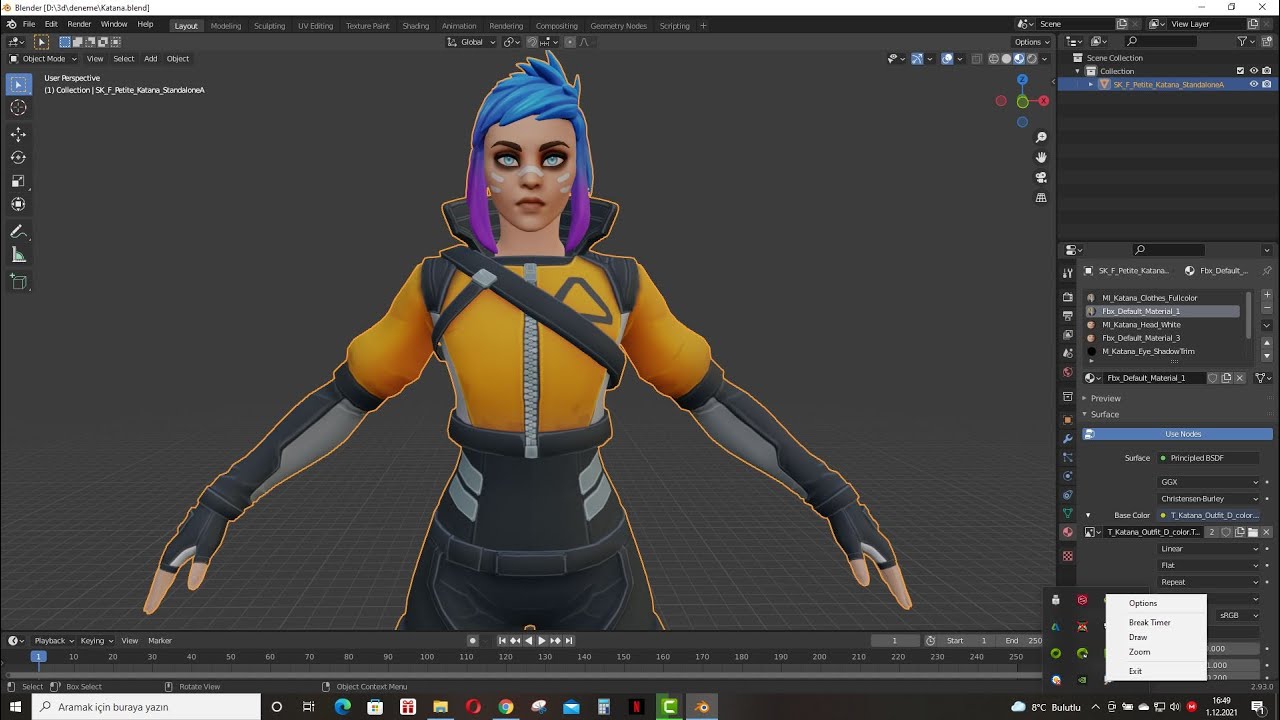
Task: Click the Blender icon in Windows taskbar
Action: (702, 707)
